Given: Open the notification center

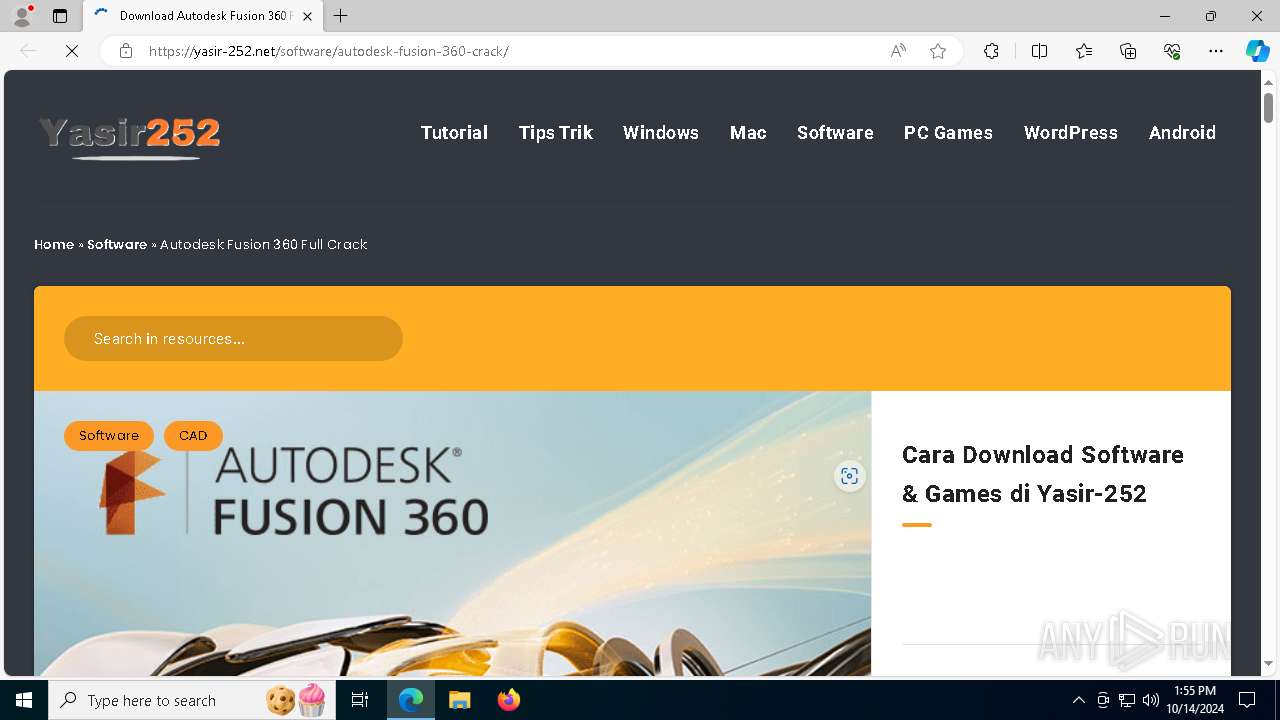Looking at the screenshot, I should pyautogui.click(x=1247, y=700).
